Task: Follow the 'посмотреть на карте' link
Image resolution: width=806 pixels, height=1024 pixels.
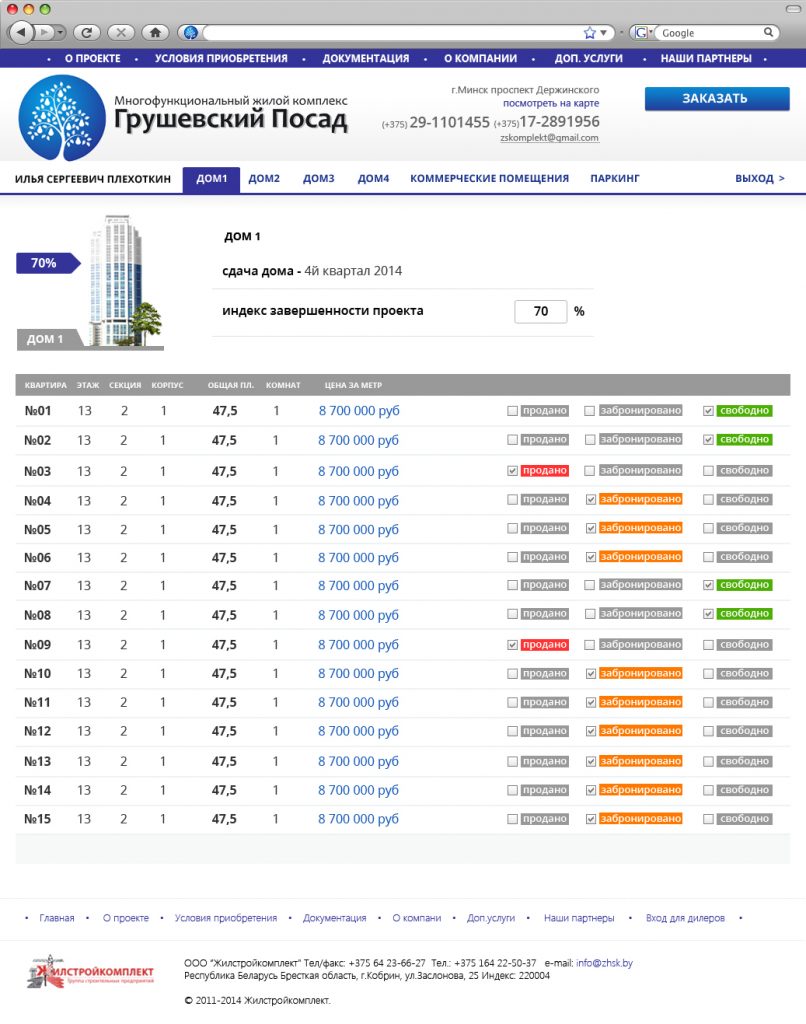Action: 550,103
